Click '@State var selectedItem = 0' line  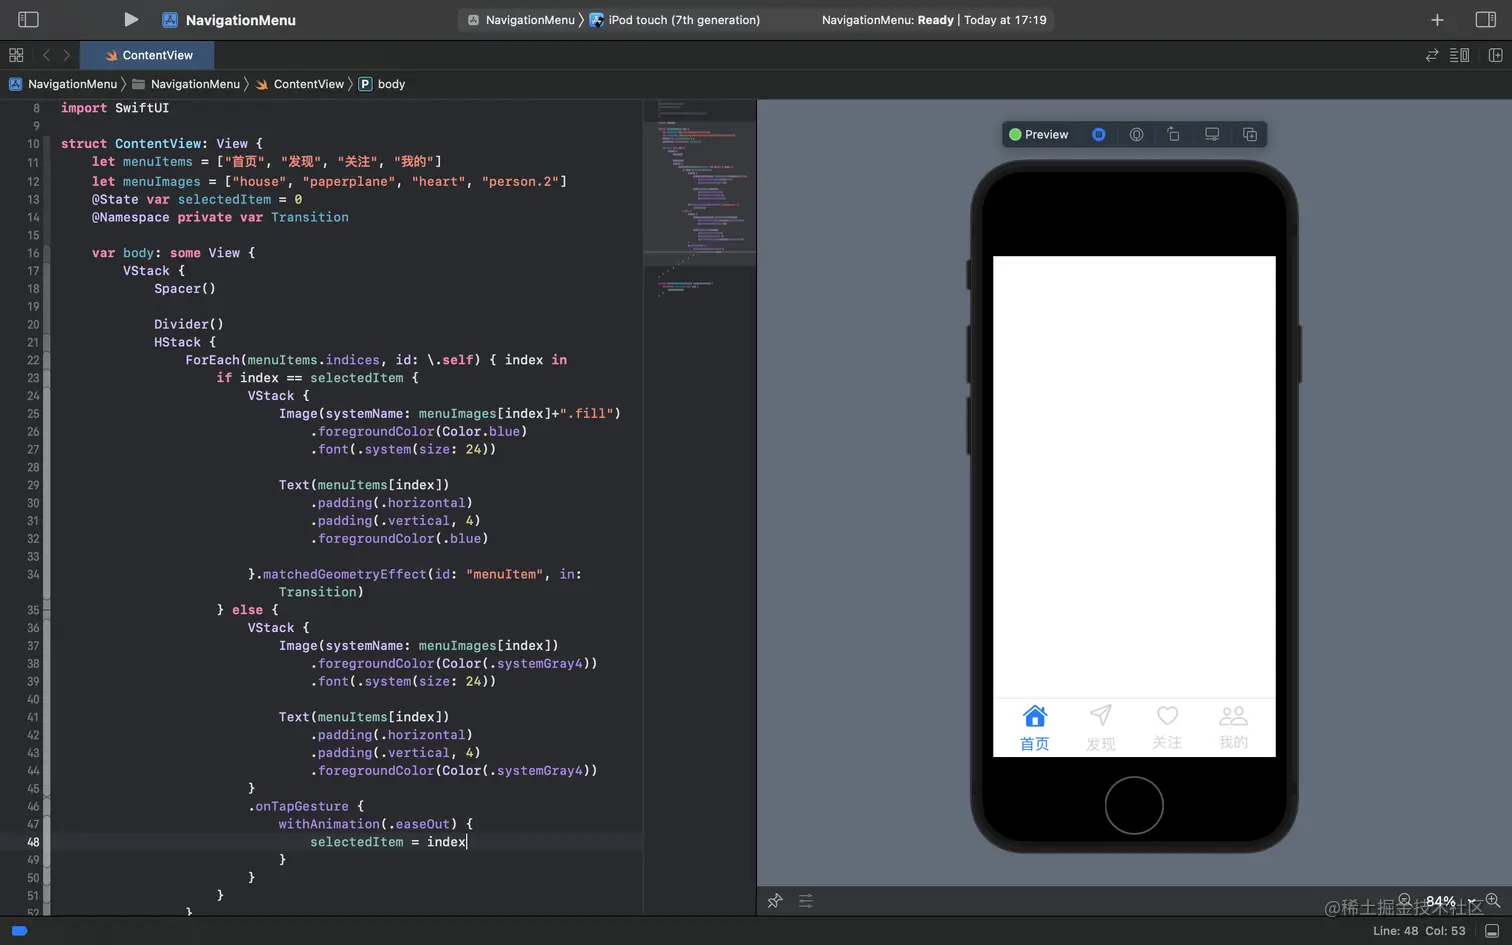(197, 199)
